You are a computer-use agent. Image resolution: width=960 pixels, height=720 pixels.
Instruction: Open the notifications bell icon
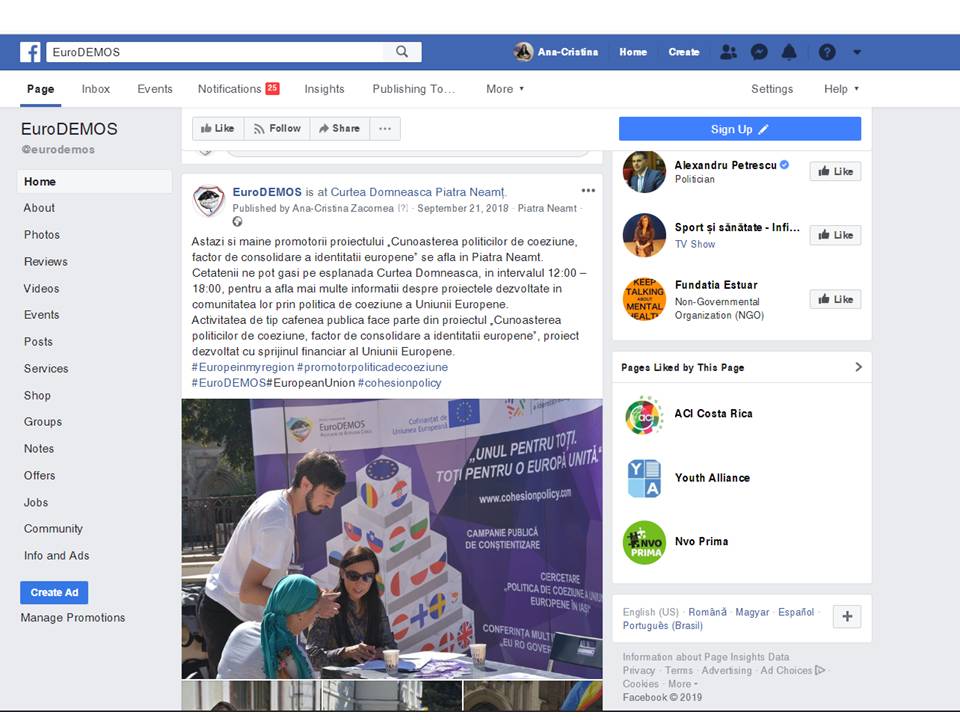pyautogui.click(x=789, y=52)
